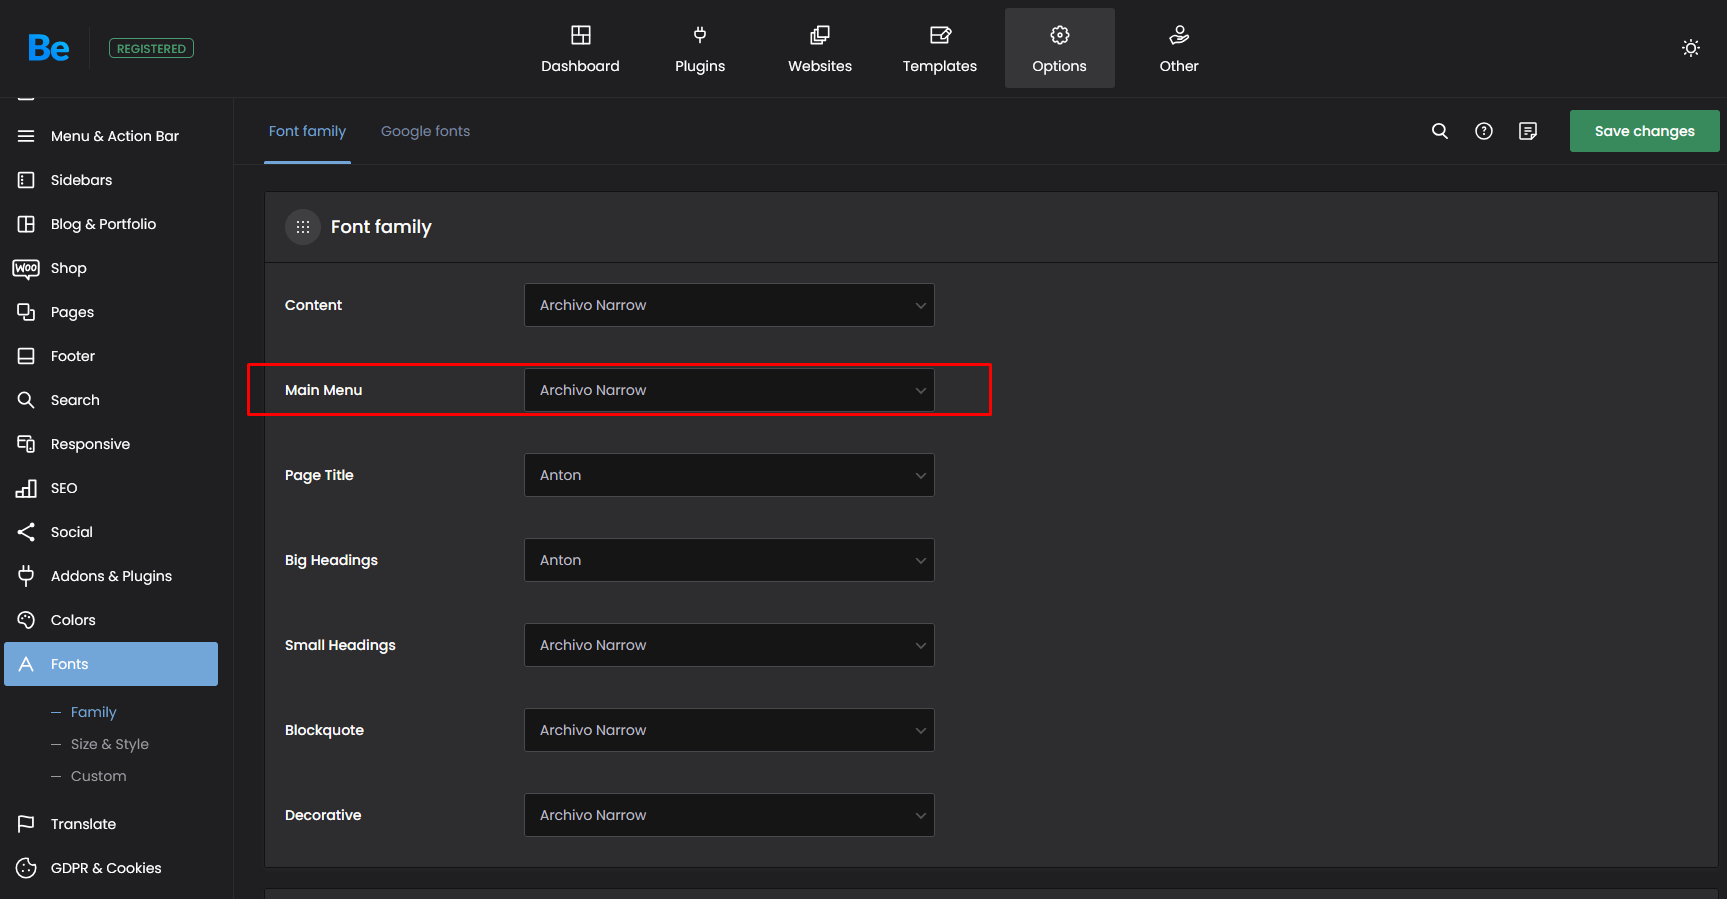Click the SEO bar chart icon
1727x899 pixels.
[x=26, y=488]
